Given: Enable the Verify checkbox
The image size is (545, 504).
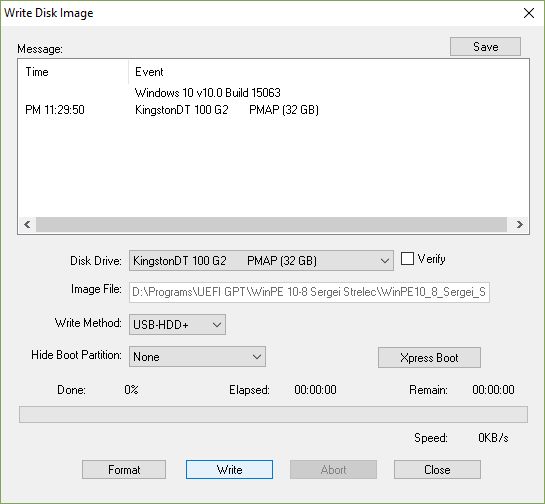Looking at the screenshot, I should pyautogui.click(x=407, y=259).
